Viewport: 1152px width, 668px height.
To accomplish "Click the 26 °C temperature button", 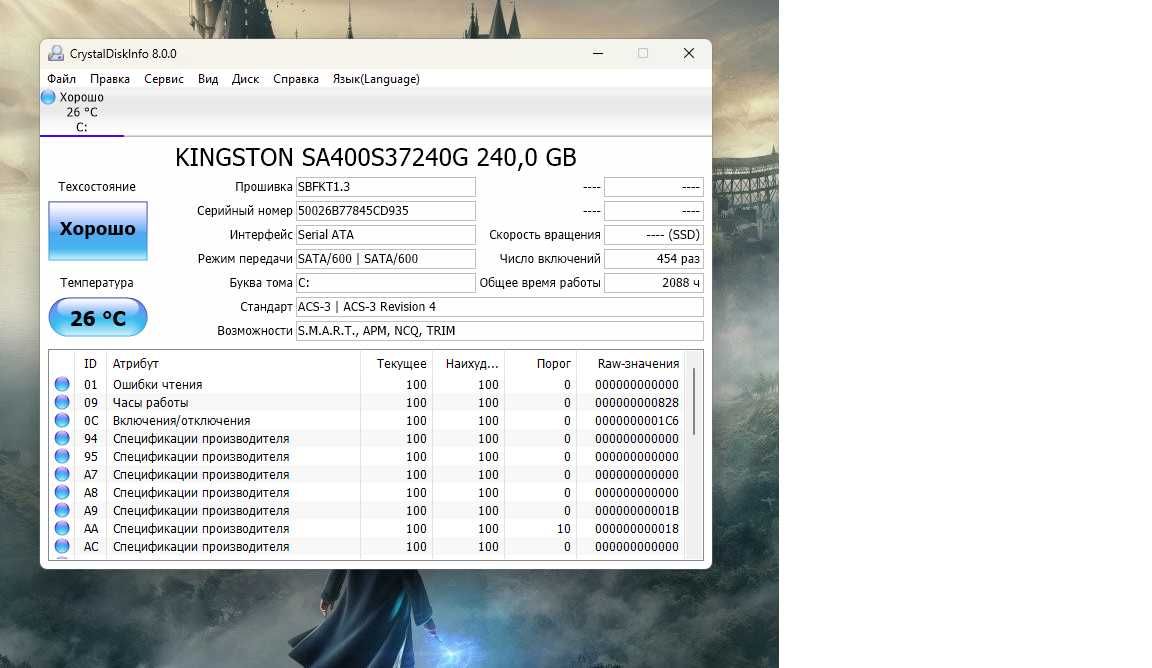I will 98,317.
